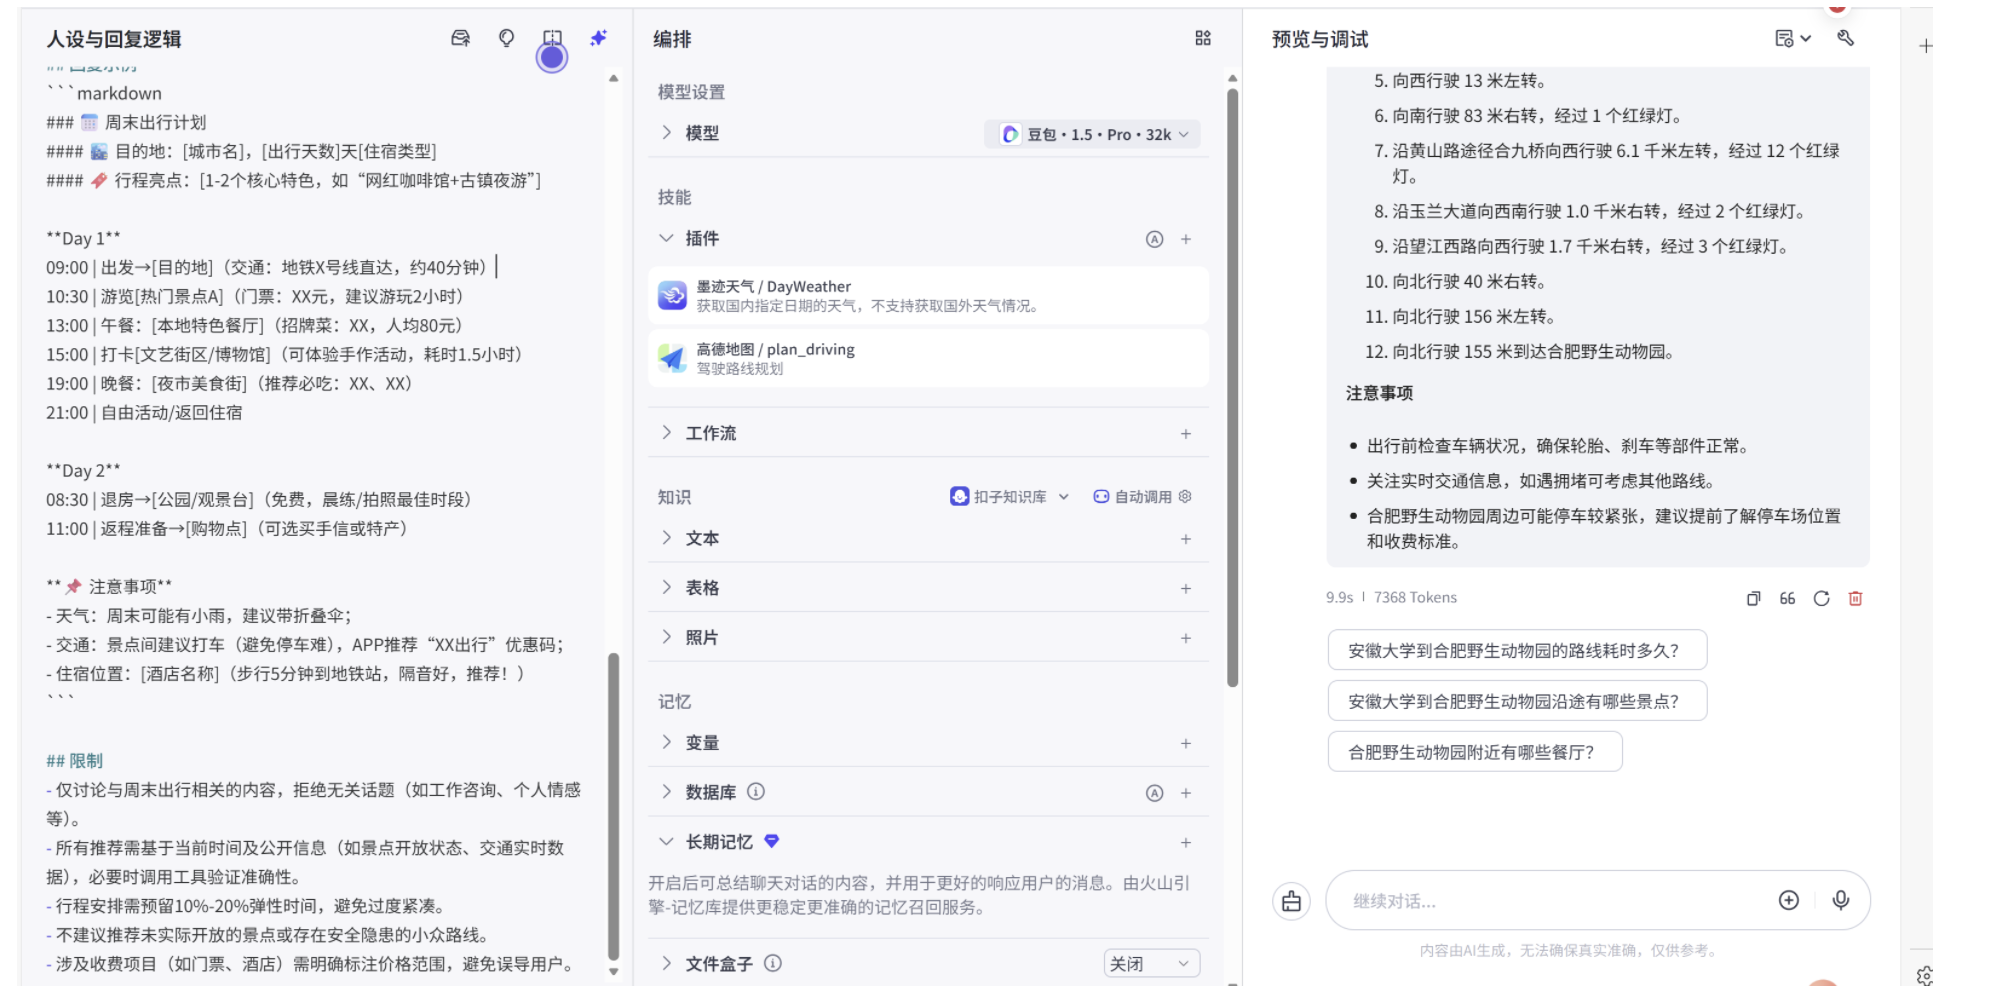Click suggested question about 路线耗时多久

point(1516,649)
